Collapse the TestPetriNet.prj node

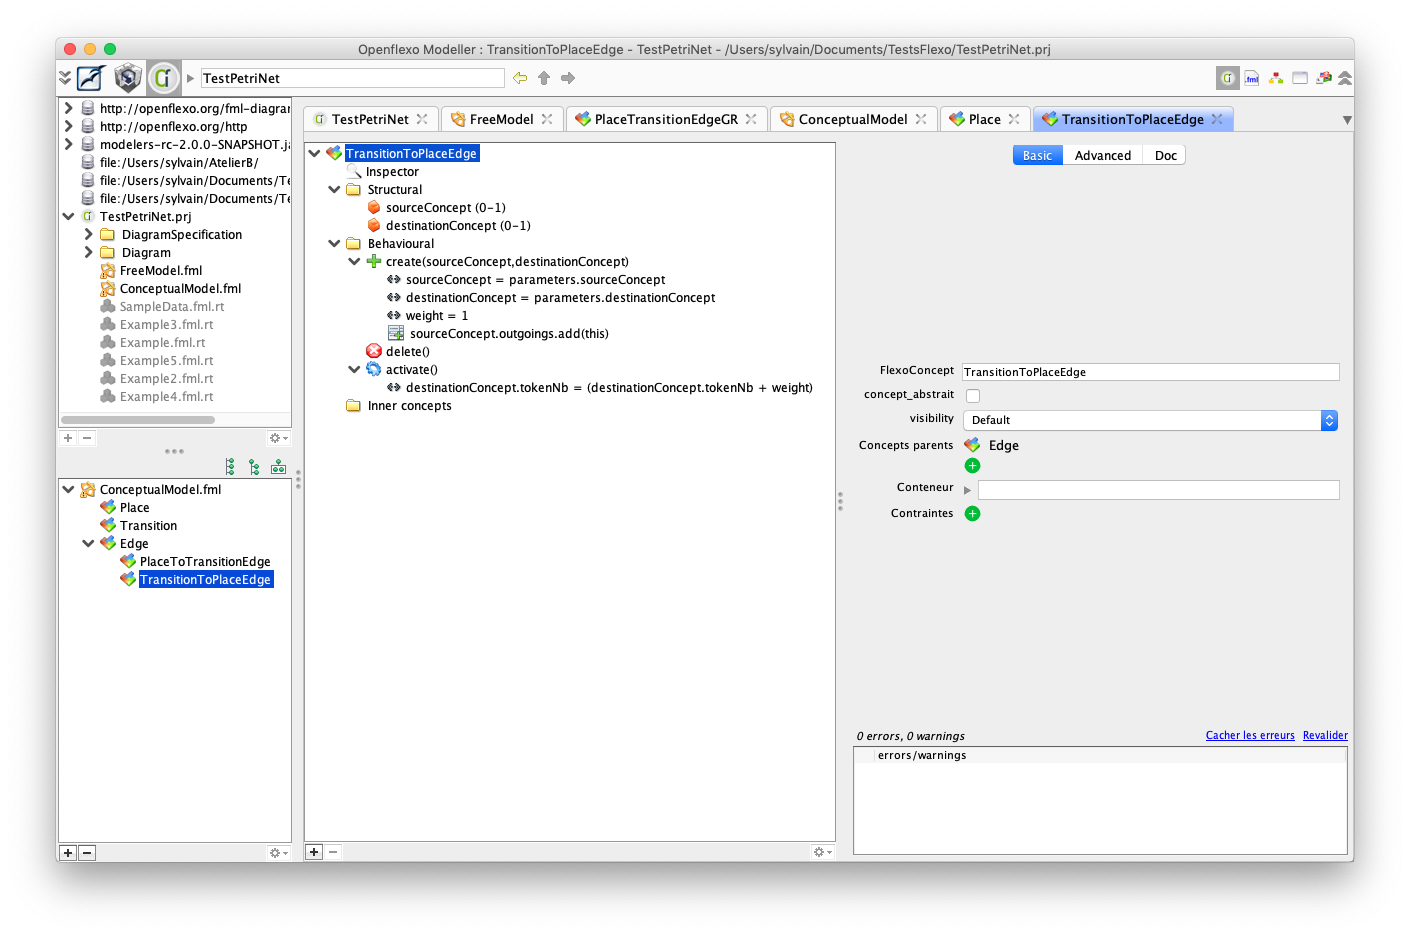pyautogui.click(x=68, y=217)
